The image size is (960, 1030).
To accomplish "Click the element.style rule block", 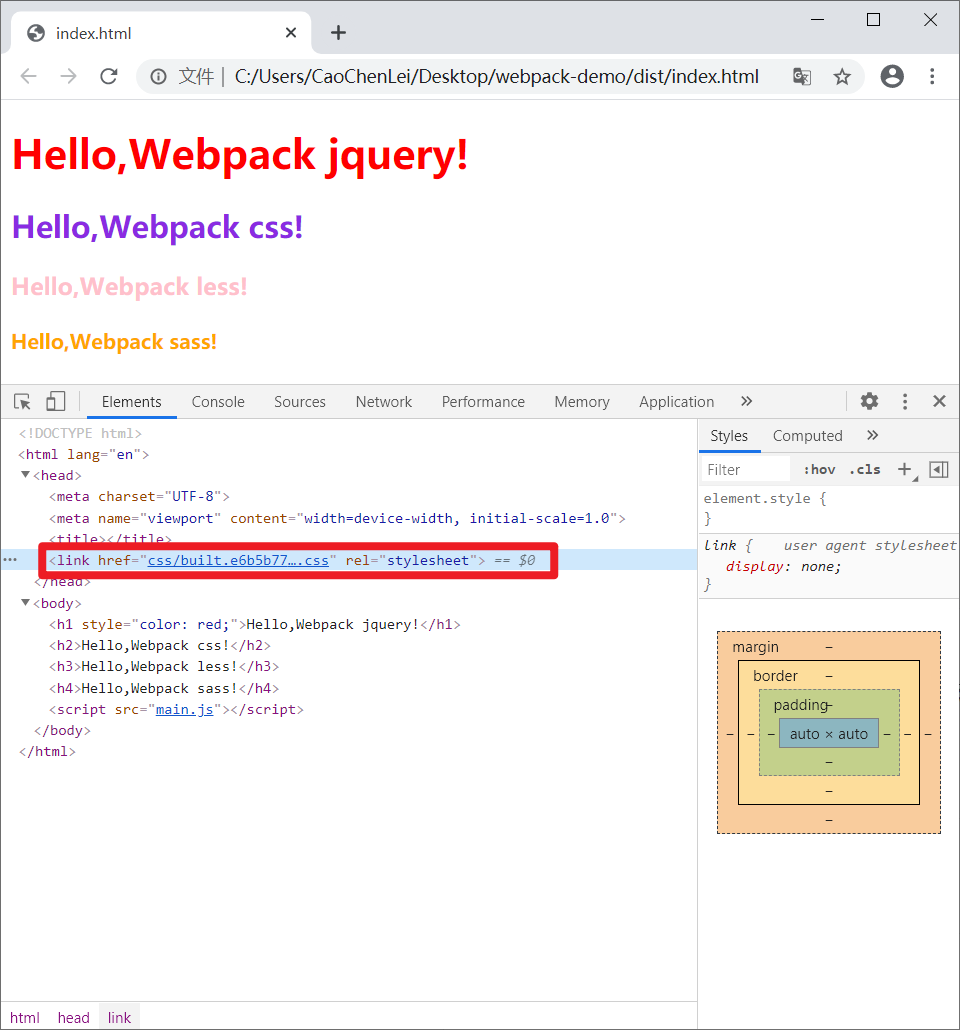I will (x=828, y=508).
